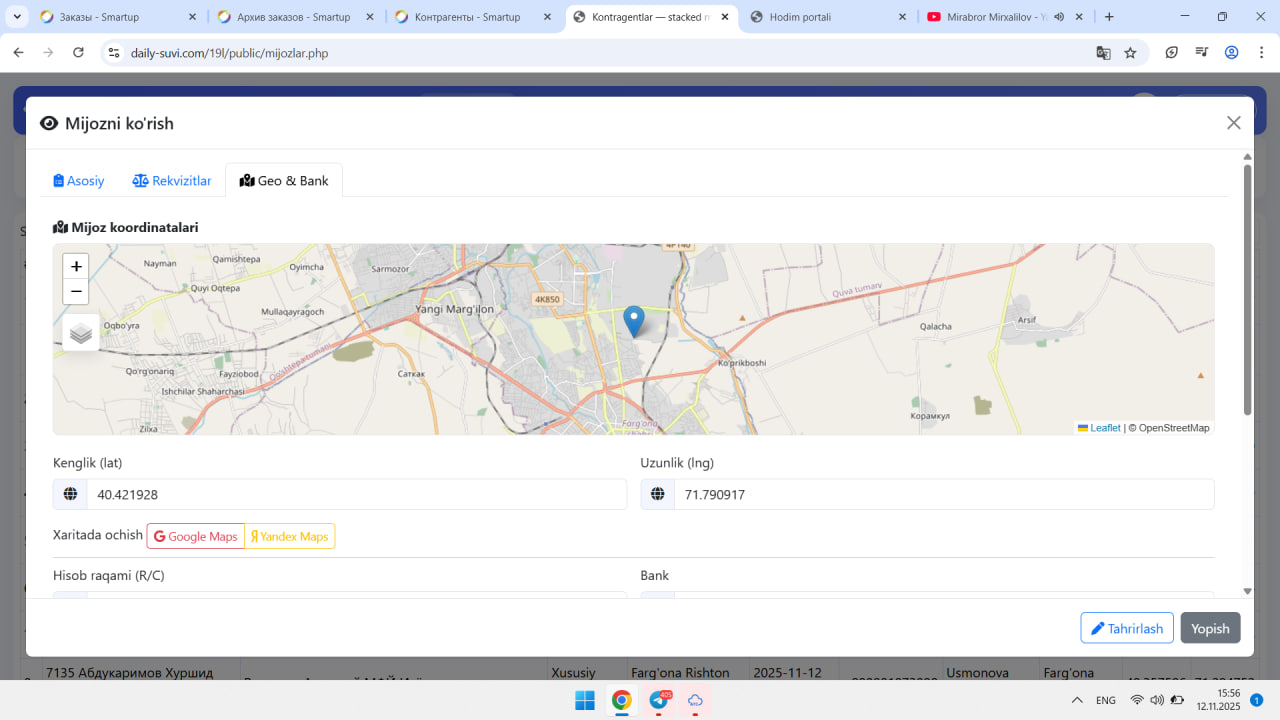Click the blue location marker on map
This screenshot has width=1280, height=720.
(x=633, y=320)
